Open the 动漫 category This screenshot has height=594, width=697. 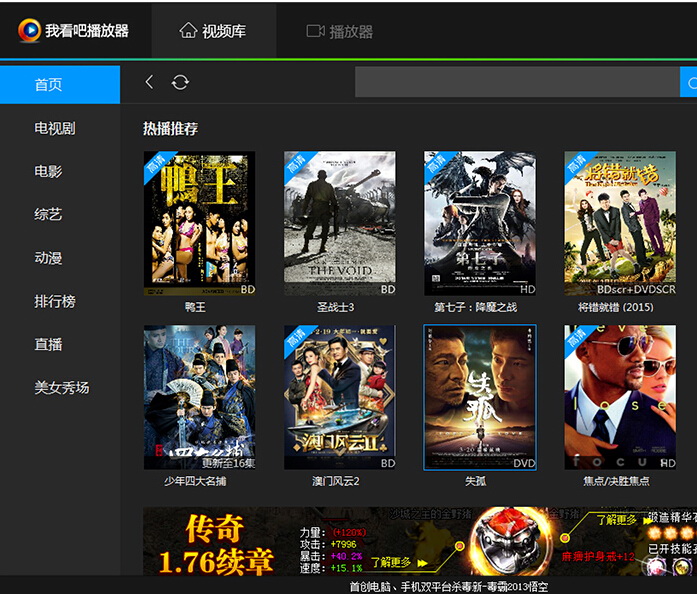pyautogui.click(x=48, y=257)
